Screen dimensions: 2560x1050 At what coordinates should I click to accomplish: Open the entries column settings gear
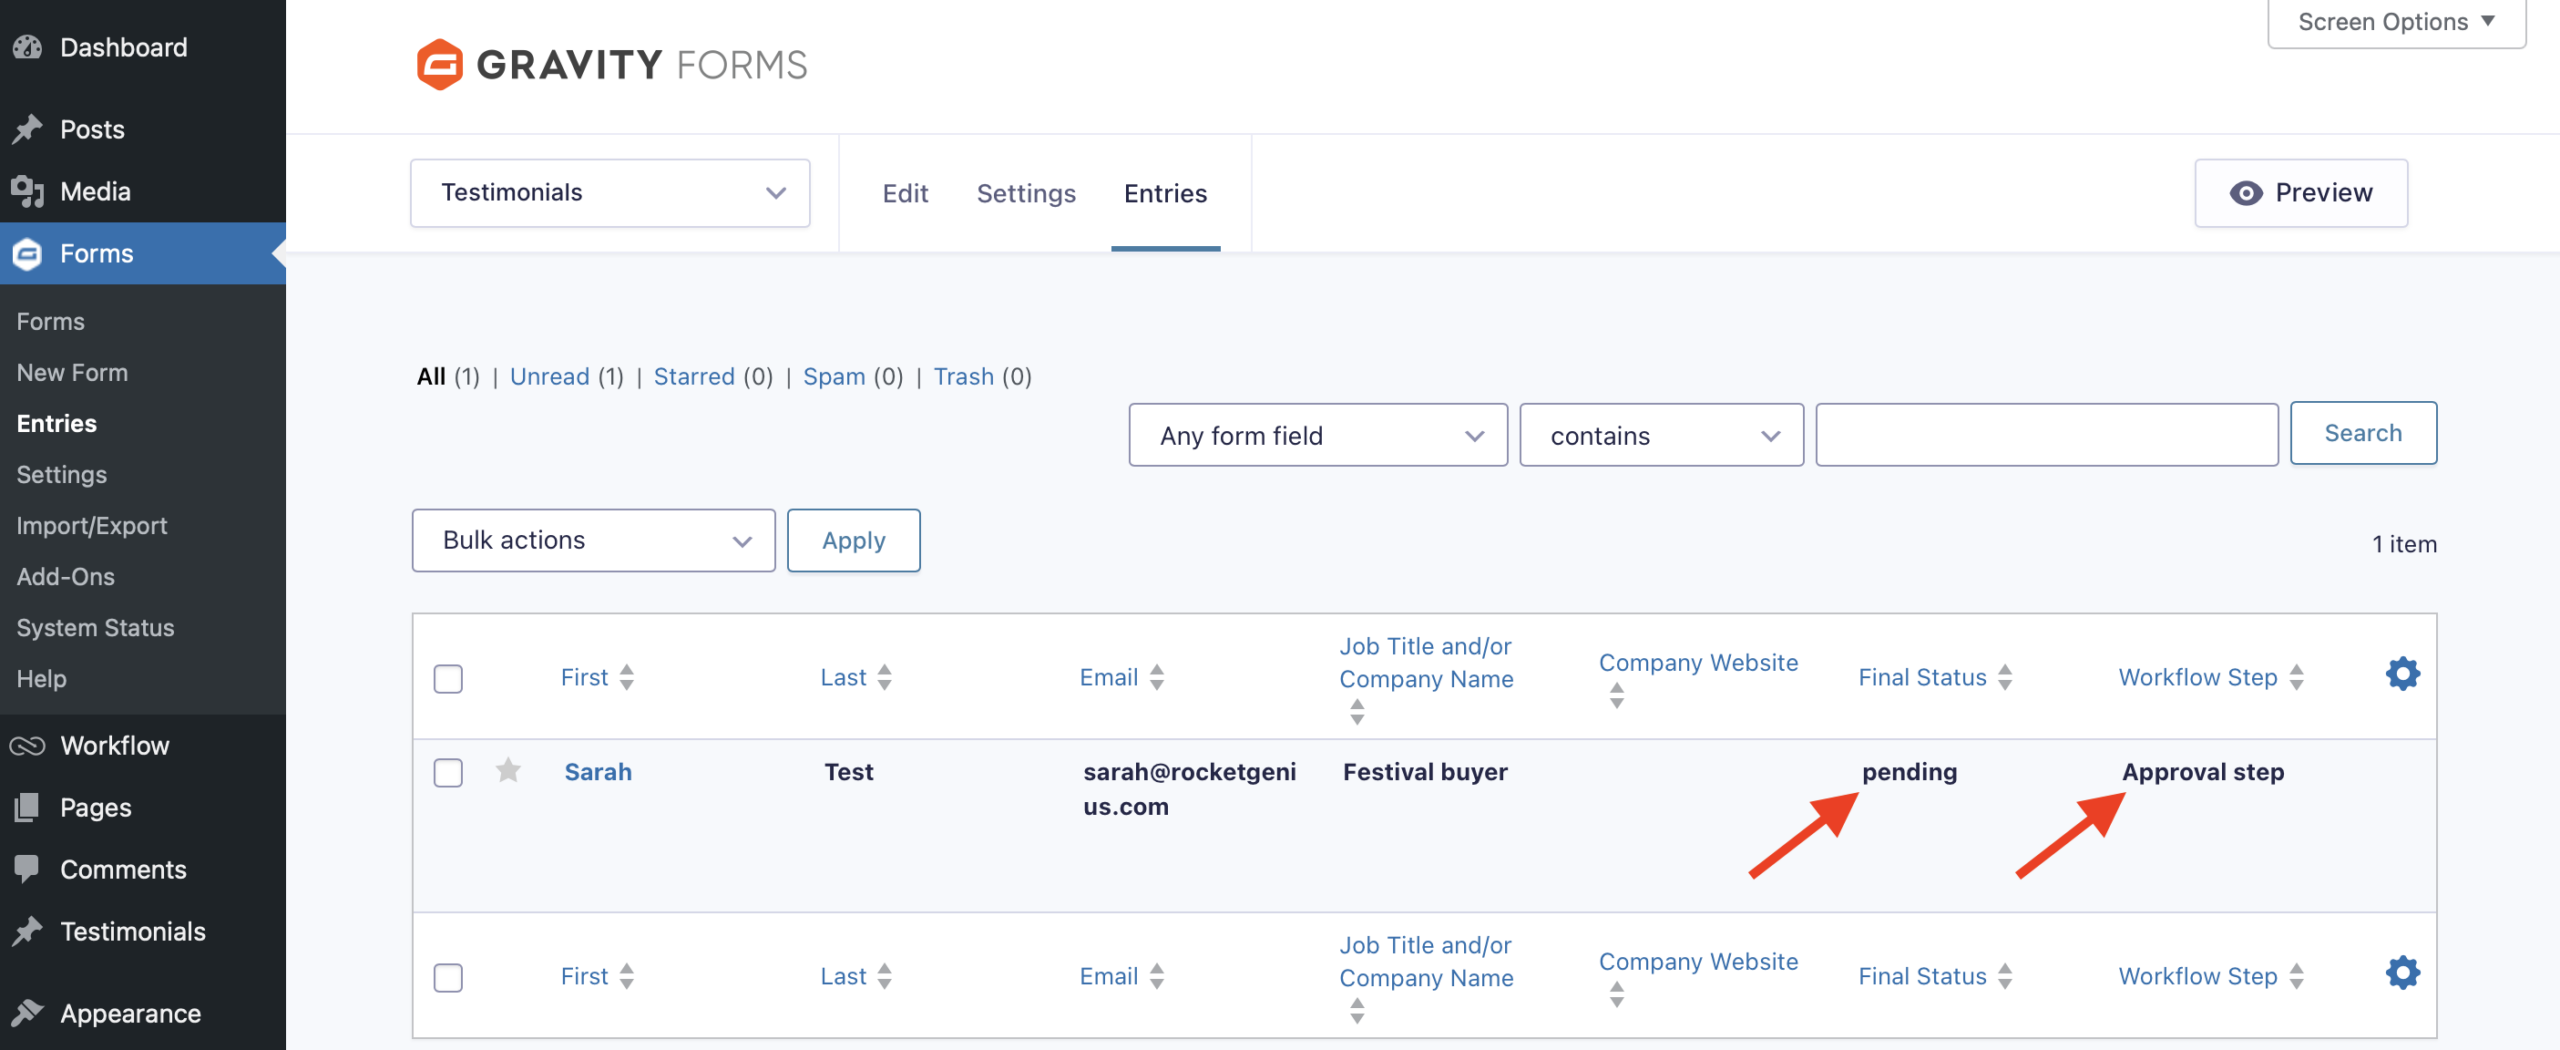pyautogui.click(x=2403, y=673)
